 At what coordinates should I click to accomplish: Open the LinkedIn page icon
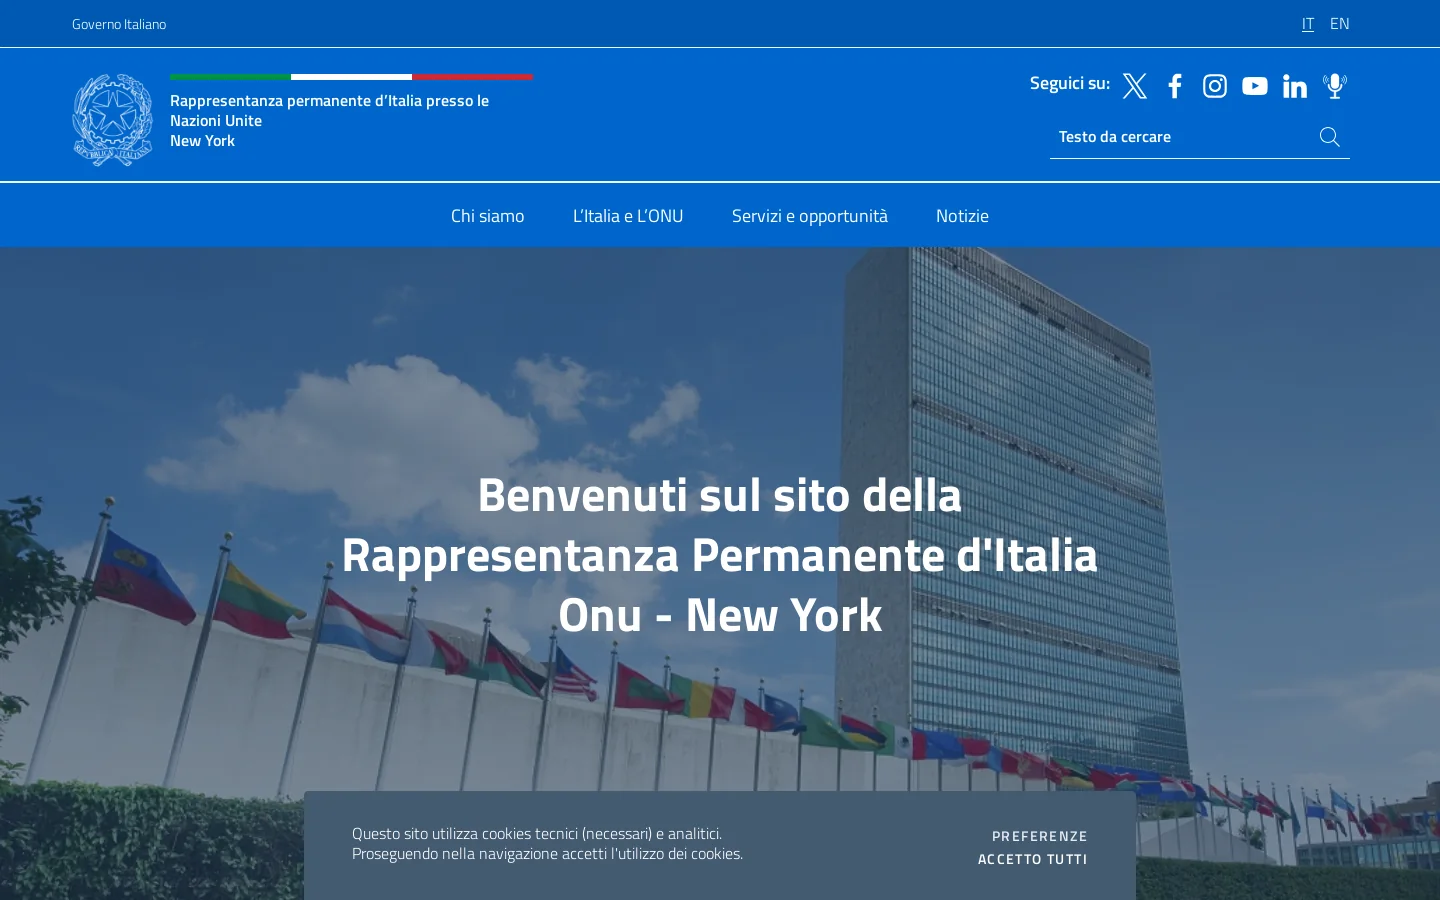click(x=1295, y=86)
